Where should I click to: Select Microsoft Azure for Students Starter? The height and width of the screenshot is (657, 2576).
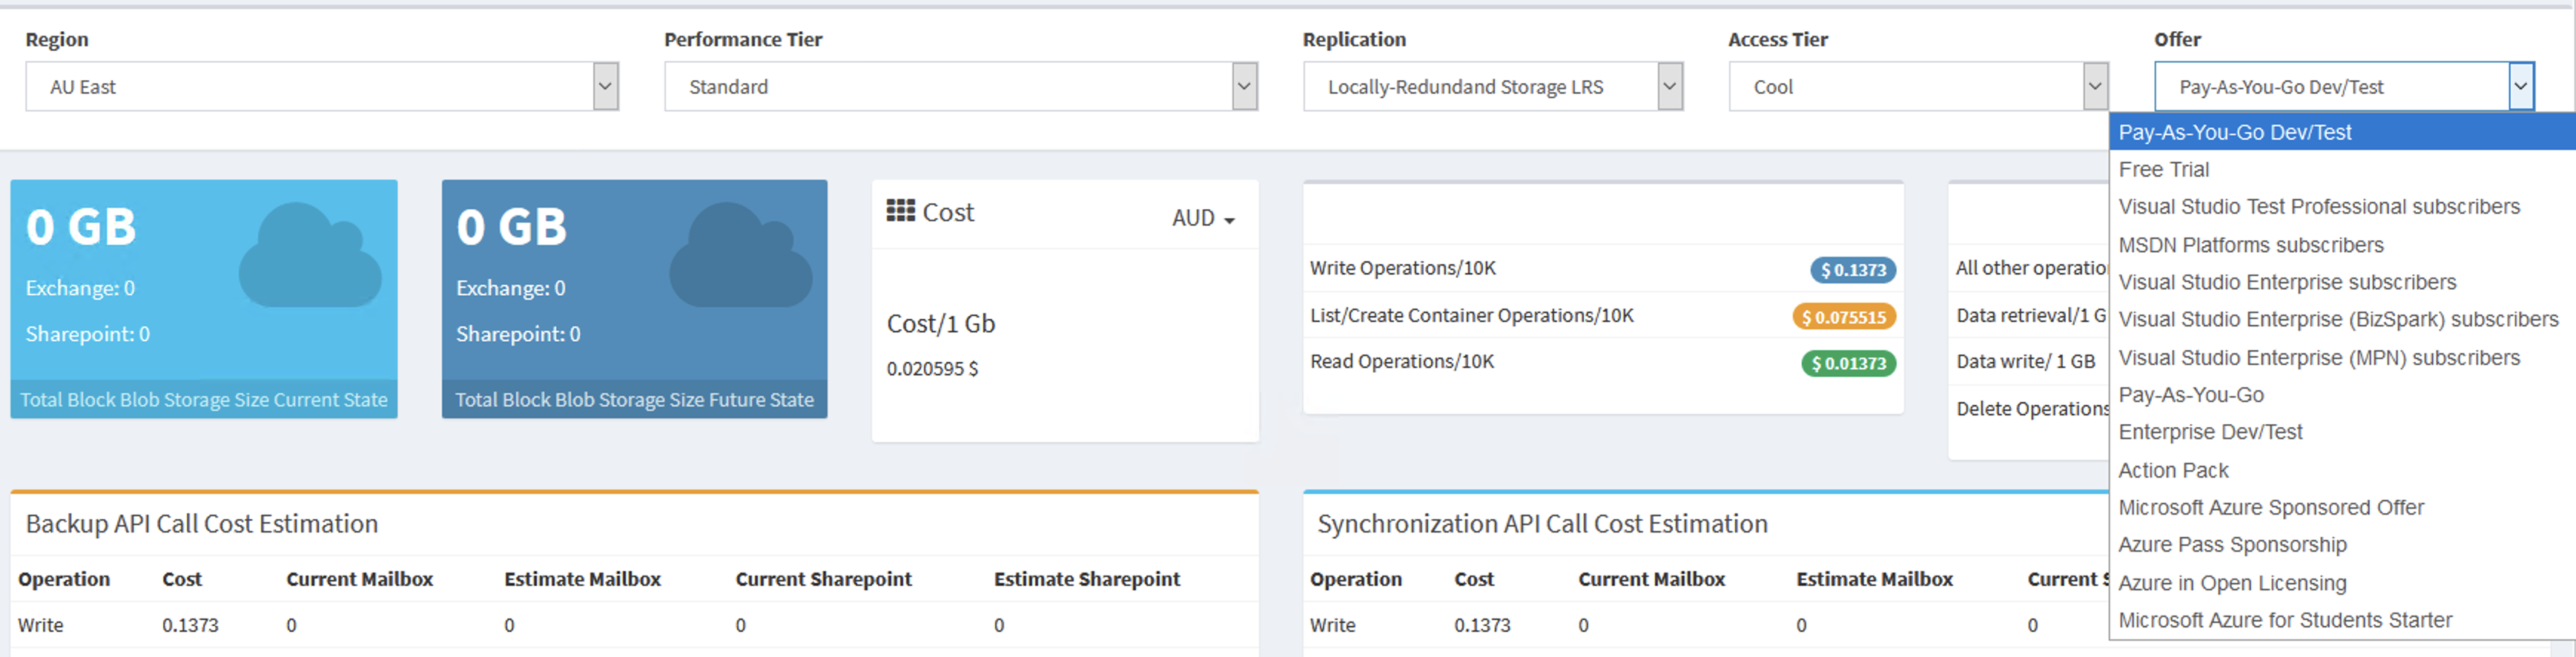pyautogui.click(x=2285, y=620)
